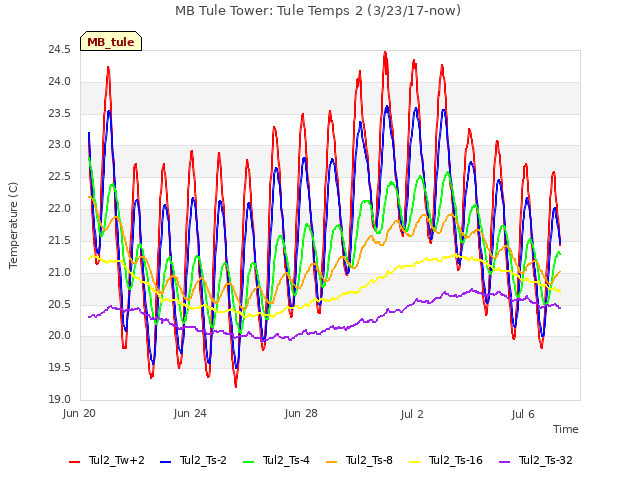Click the 21.0 y-axis tick label
The height and width of the screenshot is (480, 640).
pos(59,272)
